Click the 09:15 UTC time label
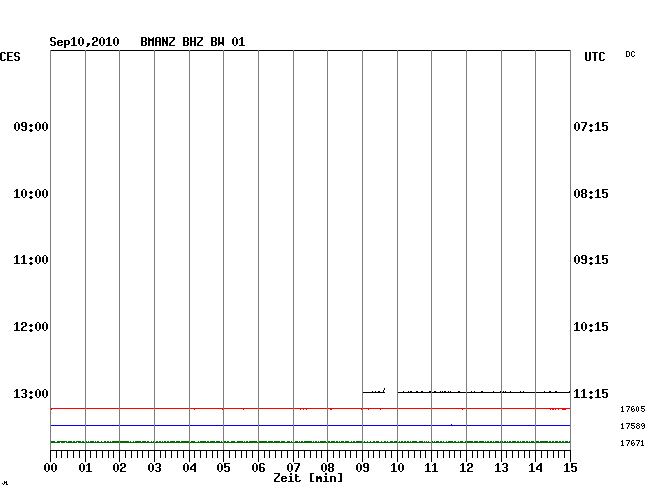This screenshot has width=650, height=494. pyautogui.click(x=591, y=260)
